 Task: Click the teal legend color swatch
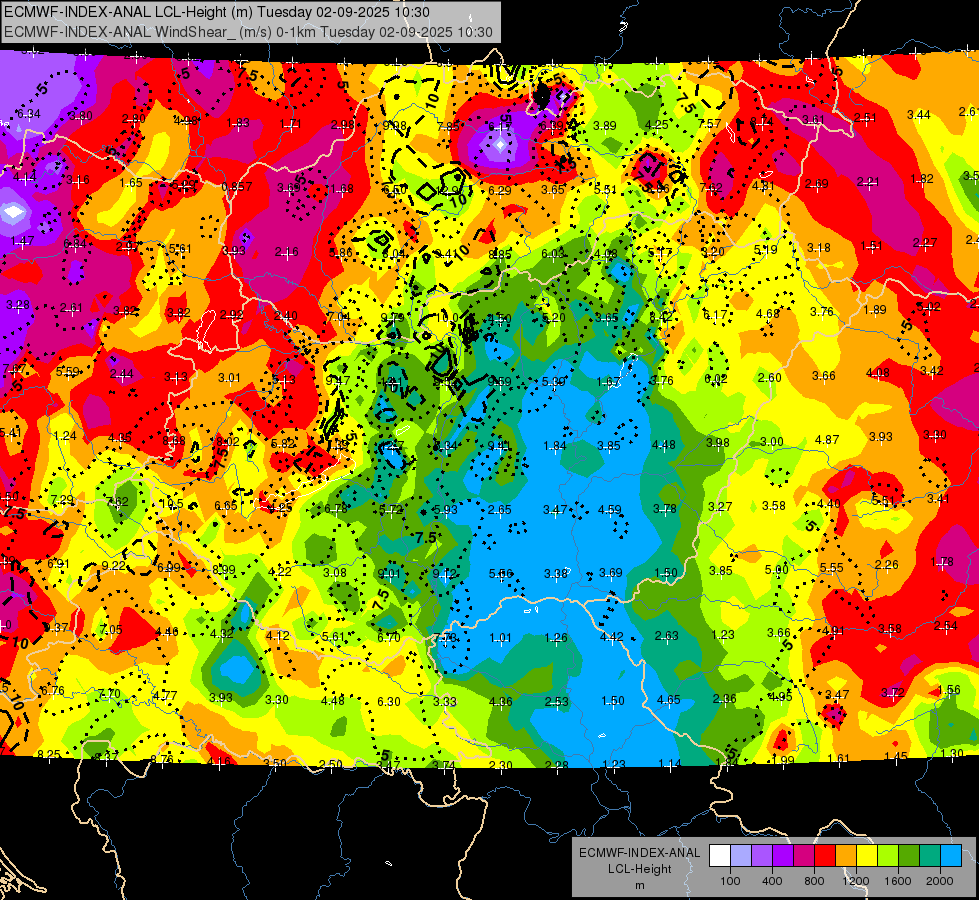[x=930, y=856]
